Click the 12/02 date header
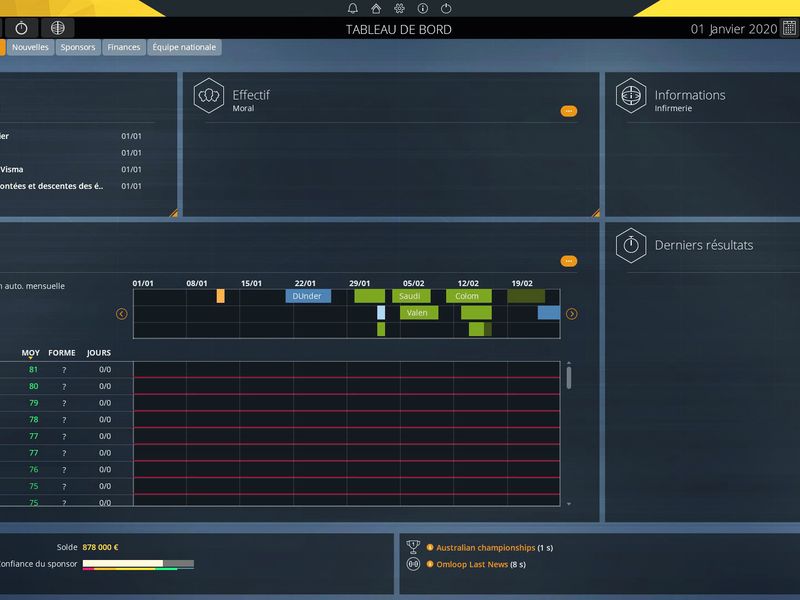Screen dimensions: 800x600 [468, 283]
